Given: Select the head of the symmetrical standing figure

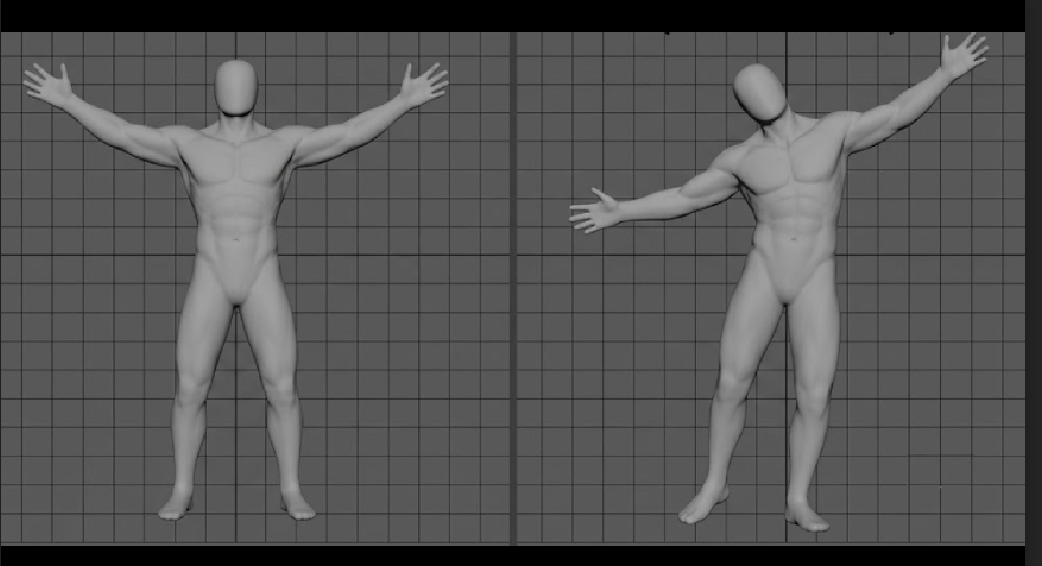Looking at the screenshot, I should [x=237, y=88].
